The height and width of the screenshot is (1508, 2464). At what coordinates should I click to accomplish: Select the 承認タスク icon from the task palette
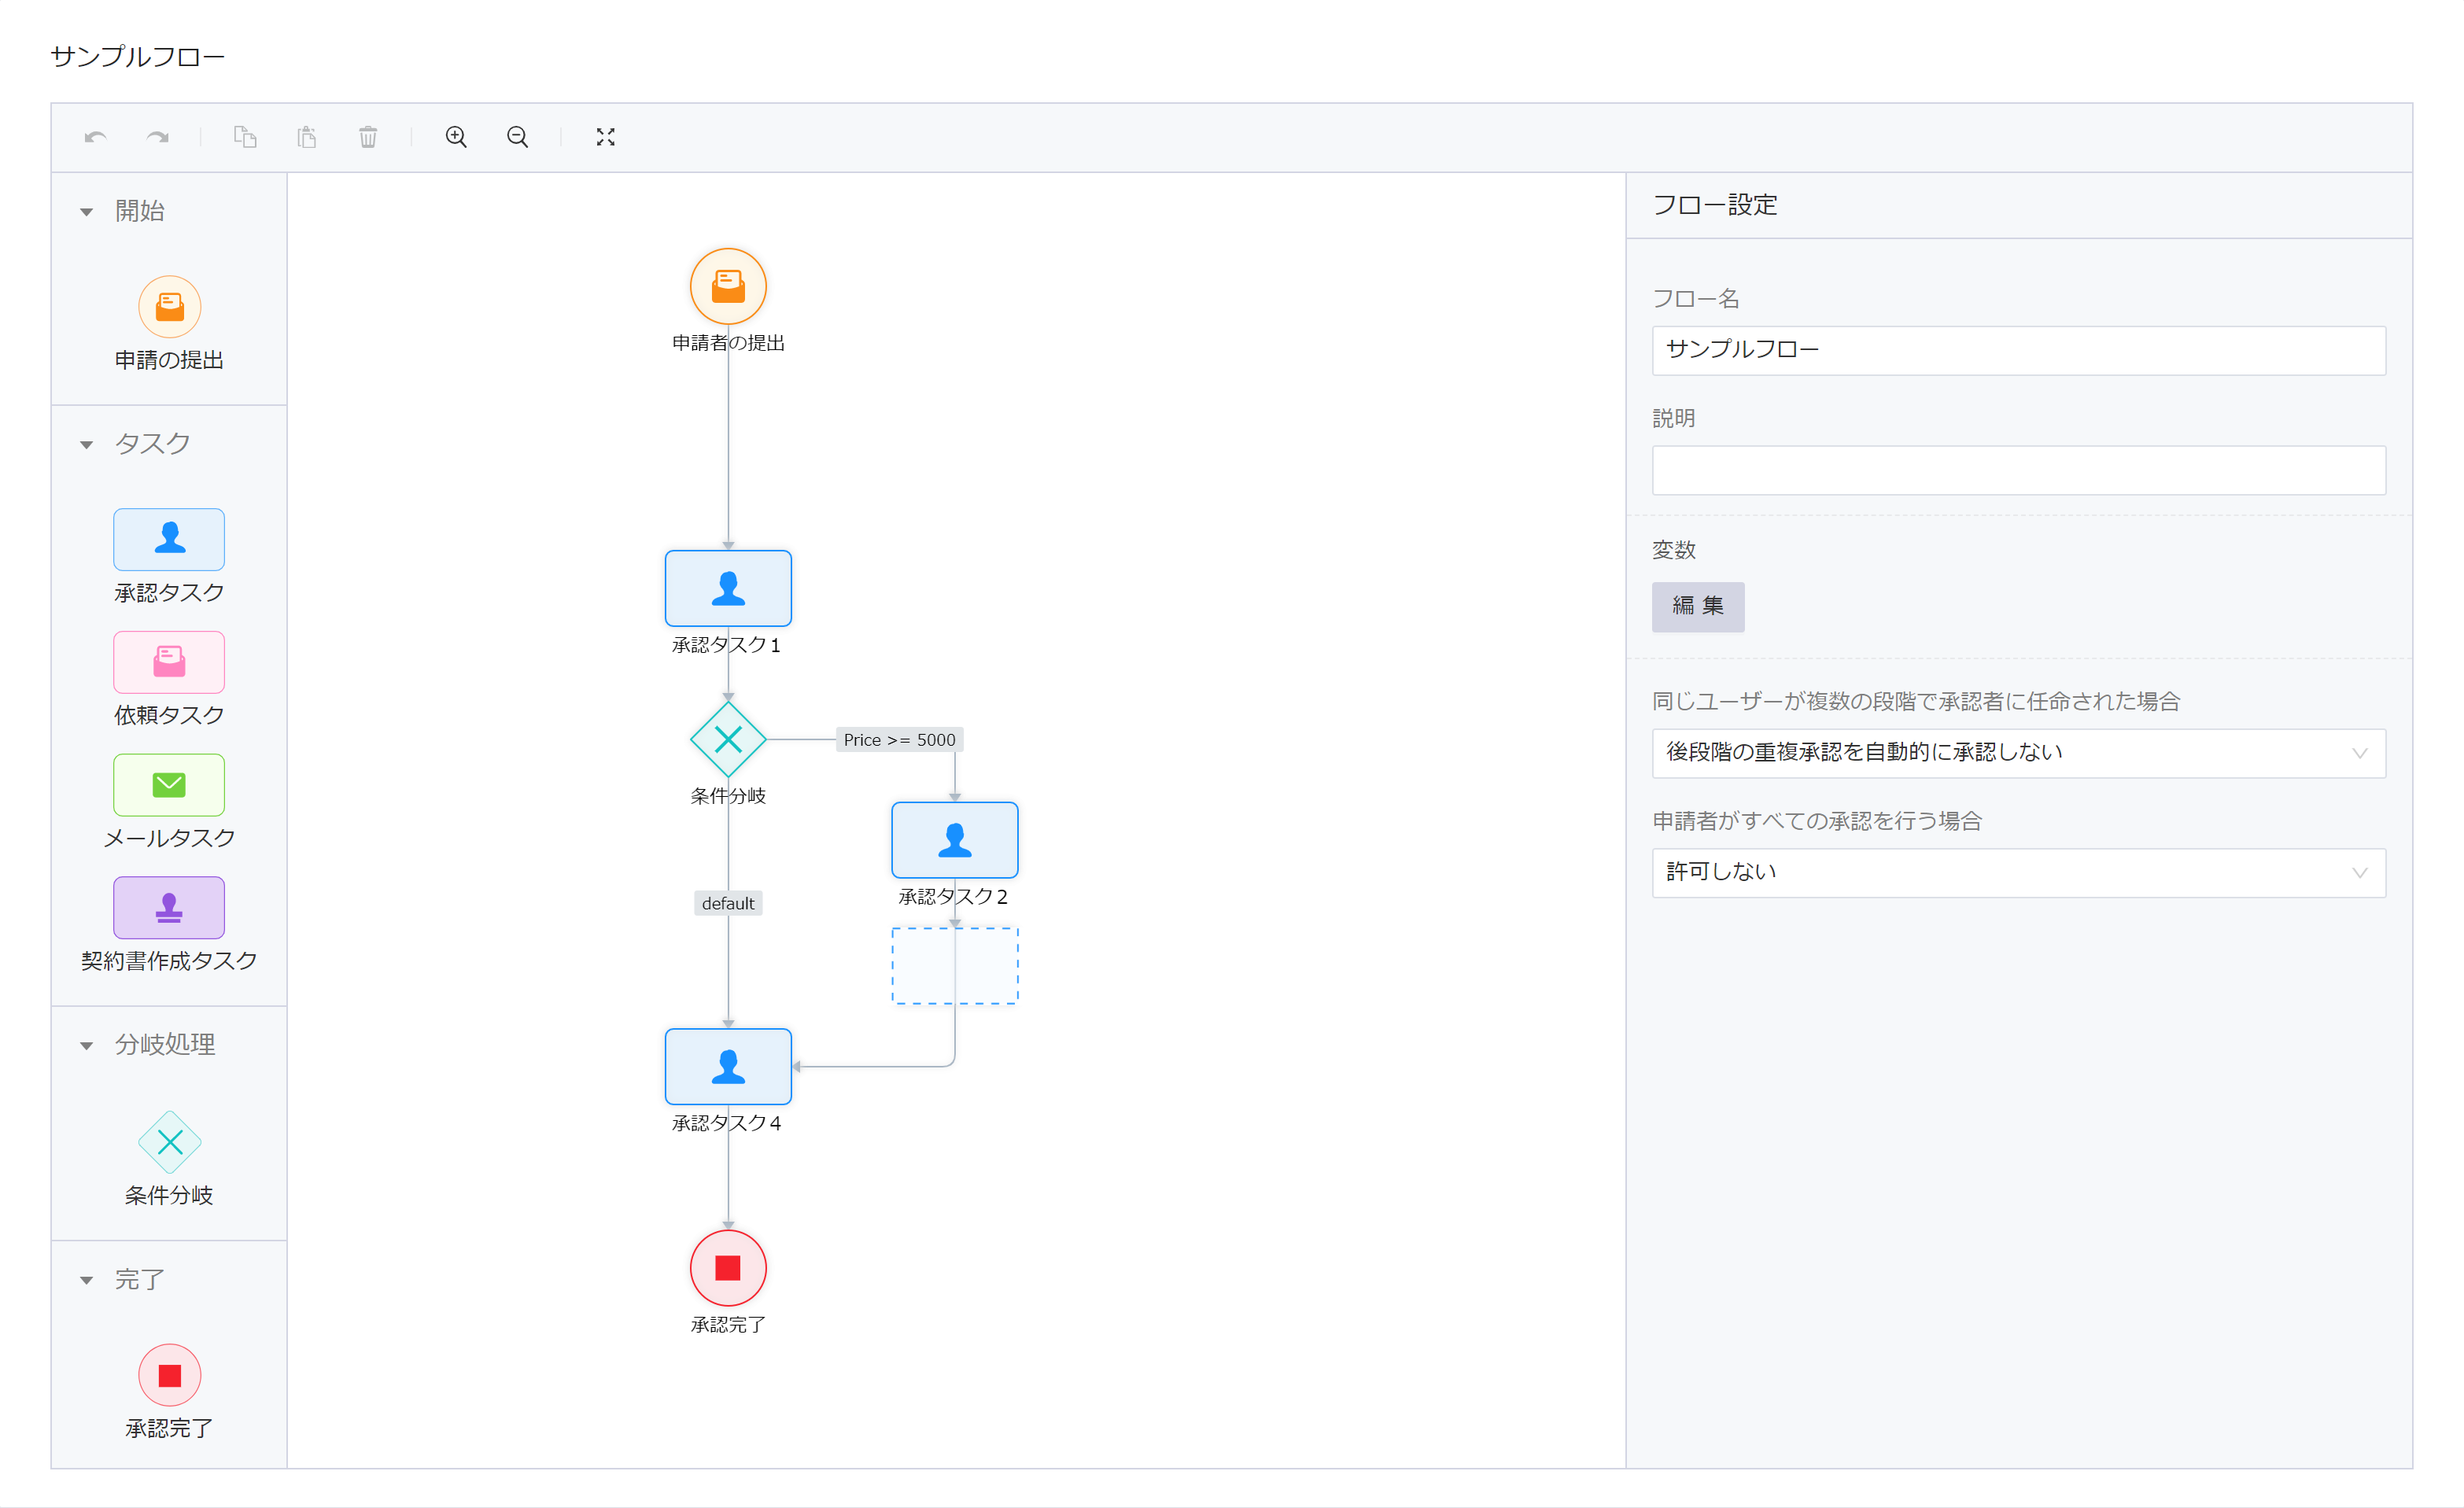click(x=168, y=539)
